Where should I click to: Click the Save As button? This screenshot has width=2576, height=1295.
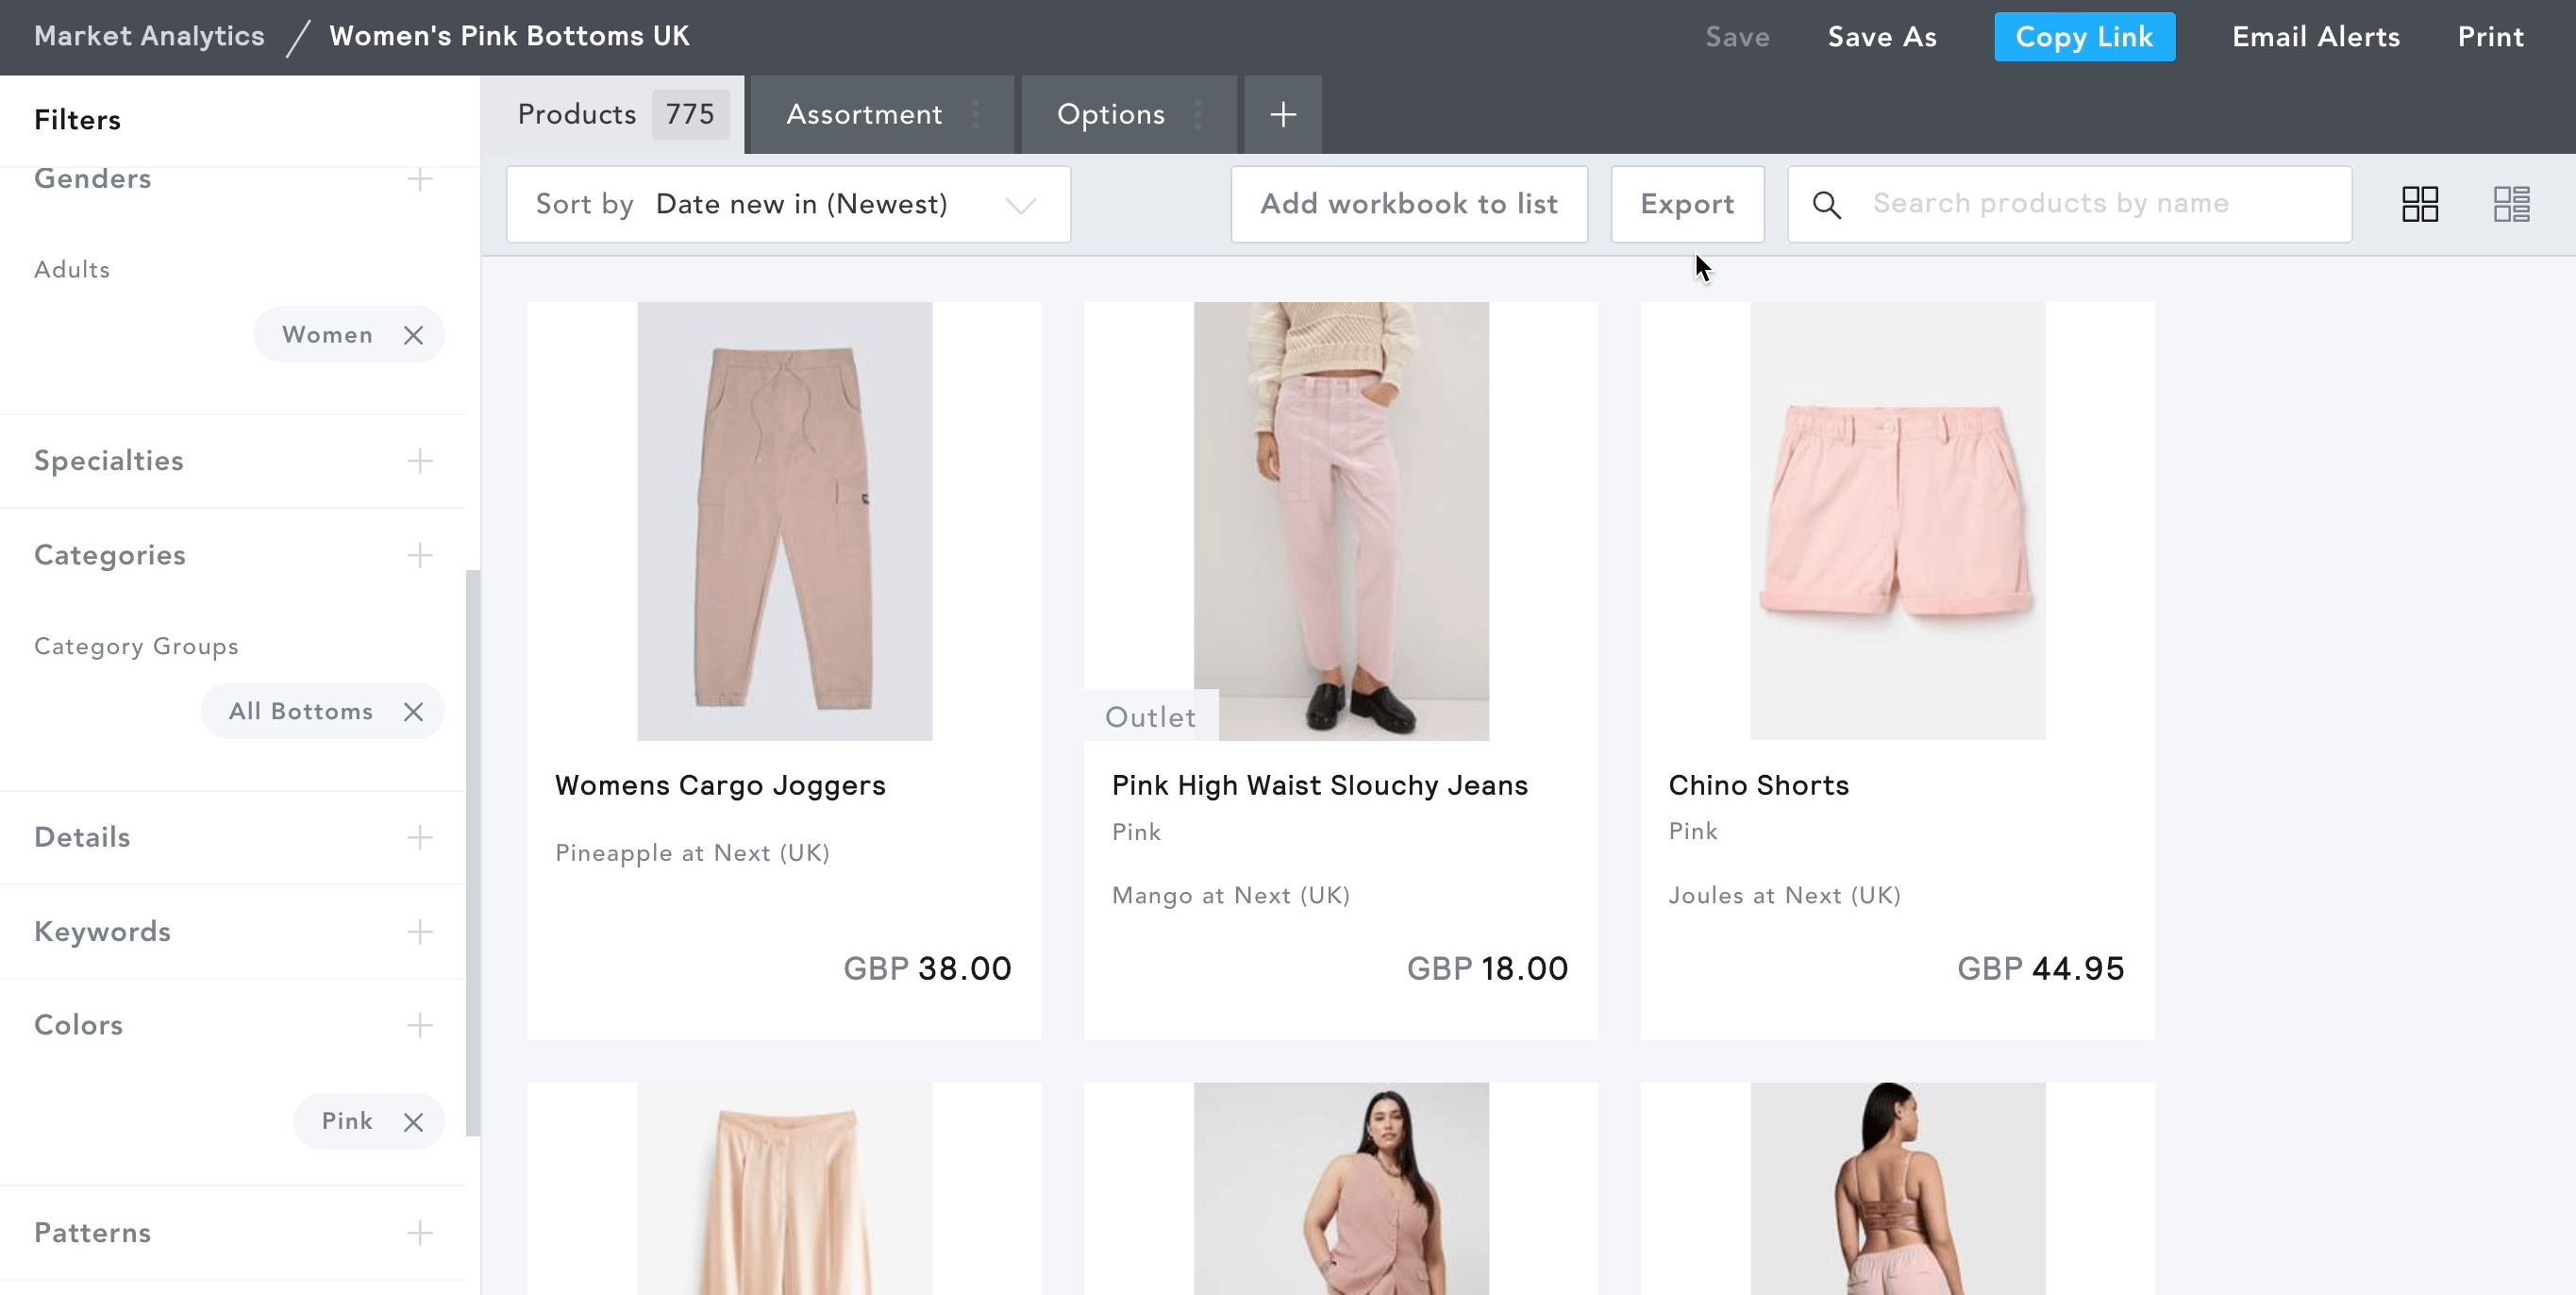coord(1882,37)
